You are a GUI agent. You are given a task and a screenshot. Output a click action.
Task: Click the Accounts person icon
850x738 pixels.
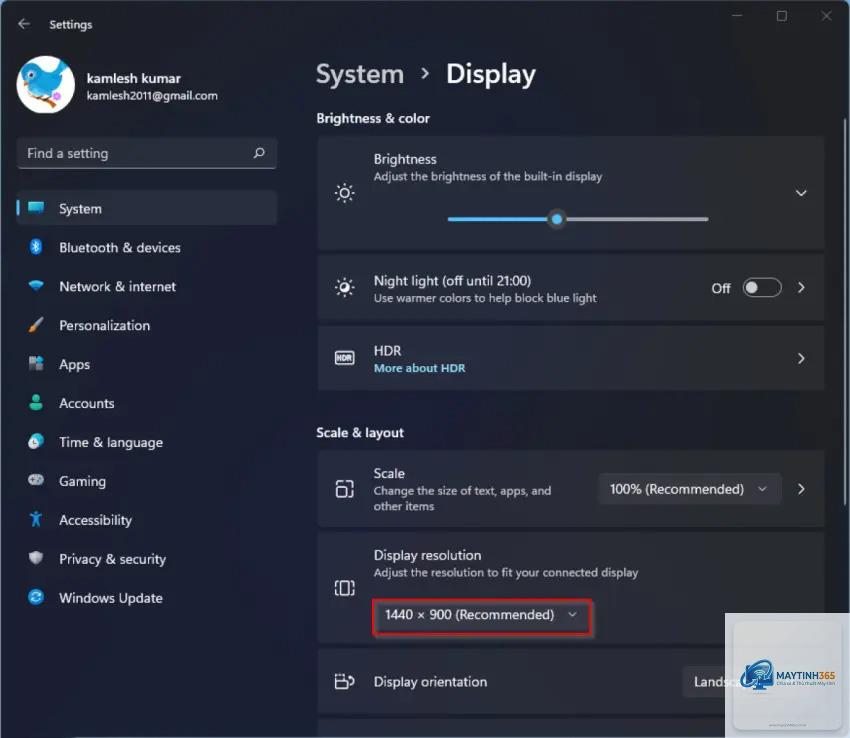coord(36,402)
